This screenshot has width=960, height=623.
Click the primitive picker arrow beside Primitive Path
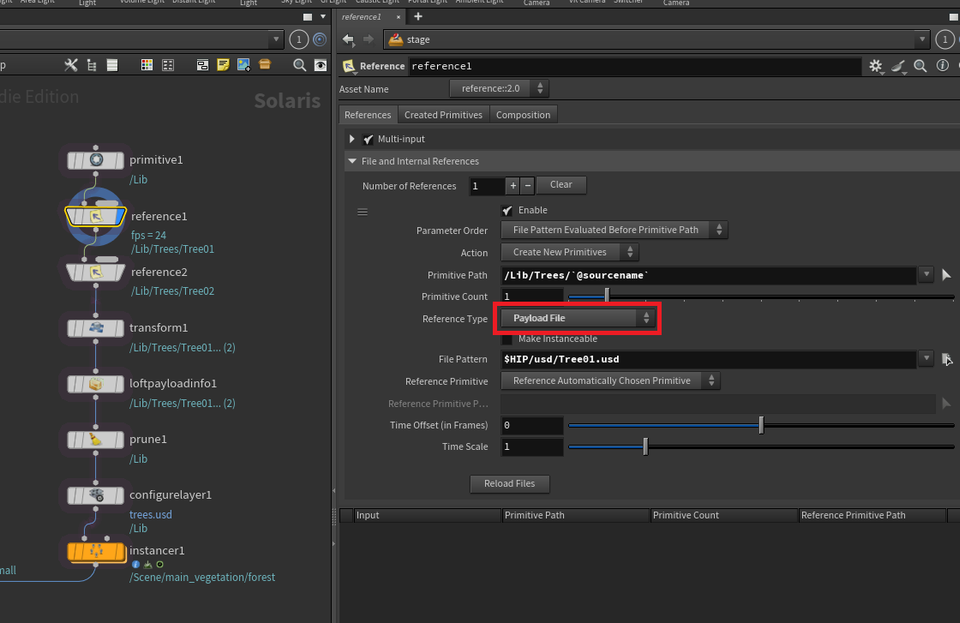[x=946, y=275]
